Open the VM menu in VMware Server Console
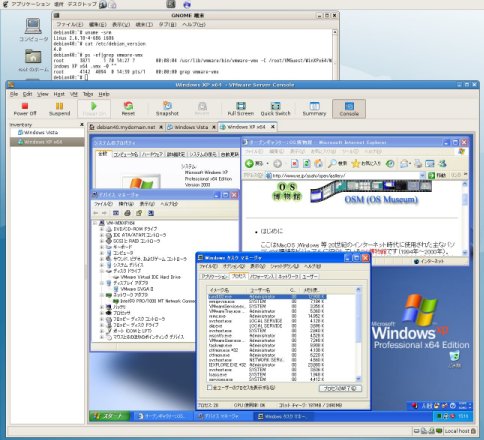The width and height of the screenshot is (484, 440). pos(74,94)
